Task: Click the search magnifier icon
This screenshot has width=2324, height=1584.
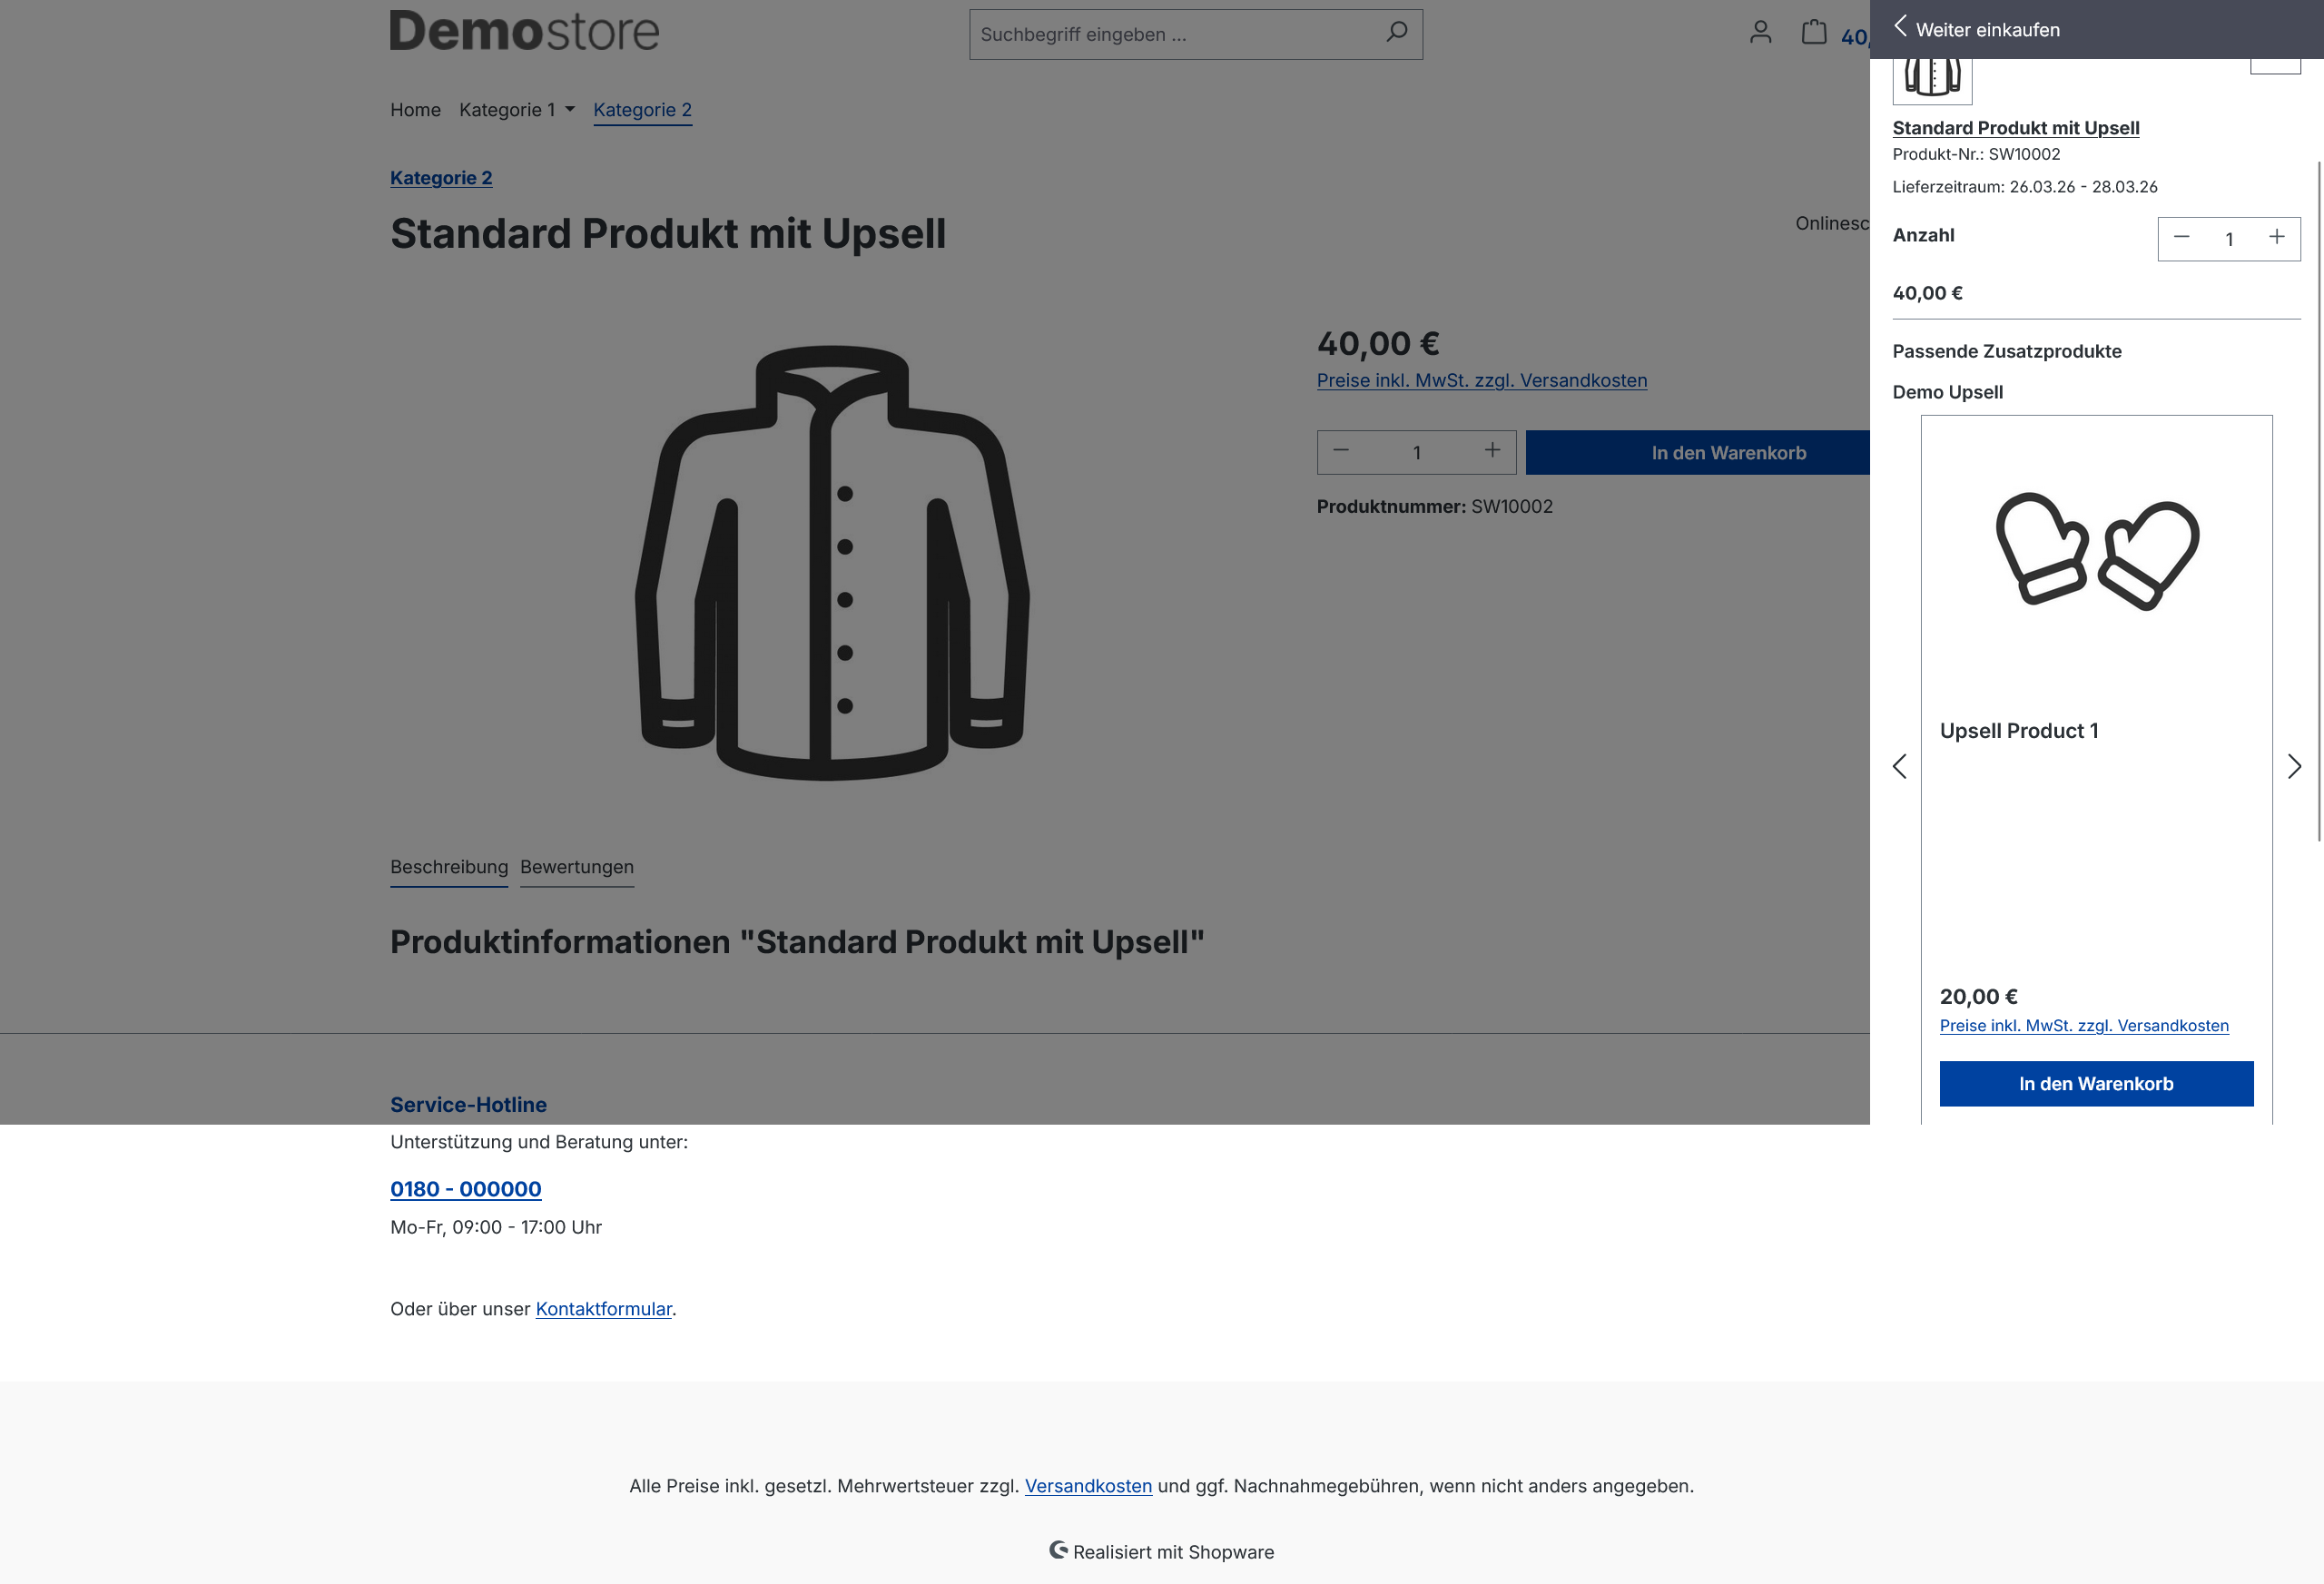Action: click(x=1396, y=33)
